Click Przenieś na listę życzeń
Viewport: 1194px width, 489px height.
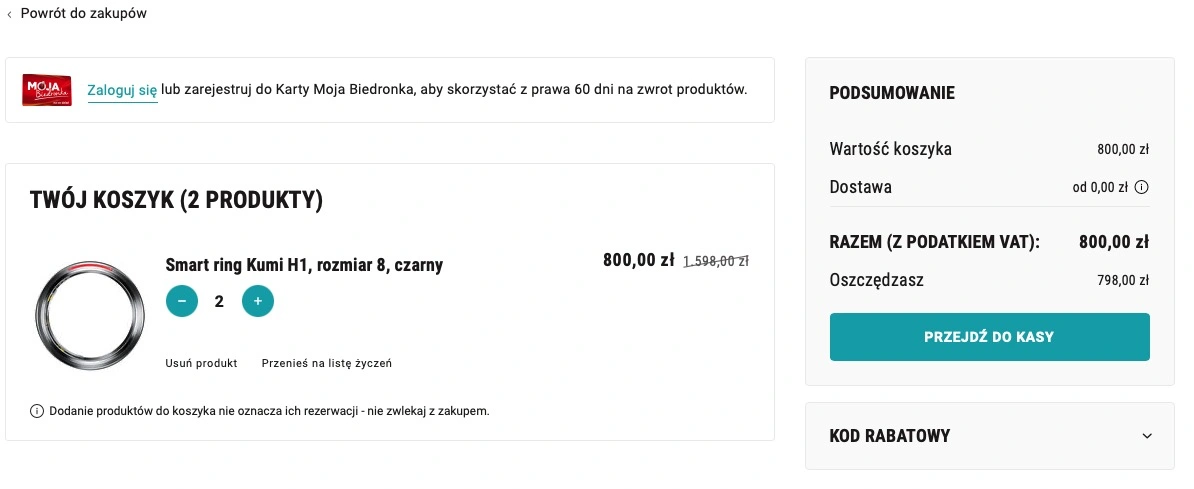pos(327,363)
